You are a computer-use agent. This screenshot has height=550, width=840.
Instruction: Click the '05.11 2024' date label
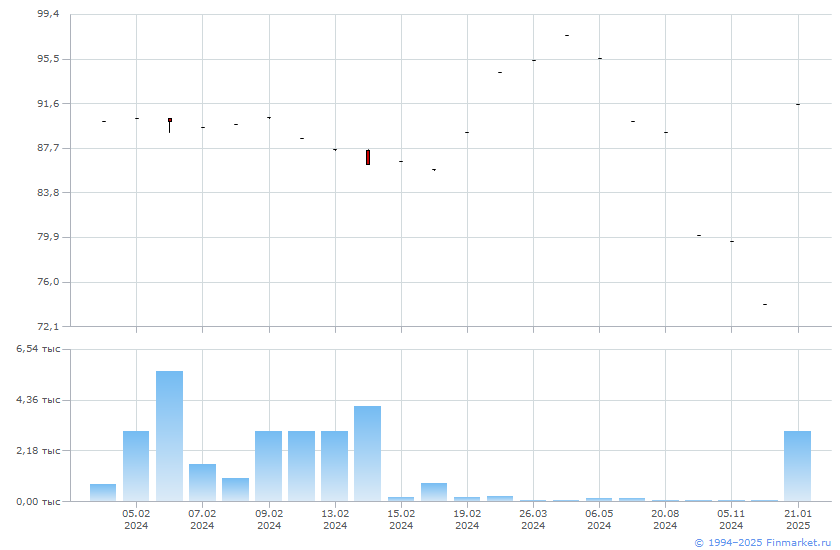pyautogui.click(x=731, y=519)
